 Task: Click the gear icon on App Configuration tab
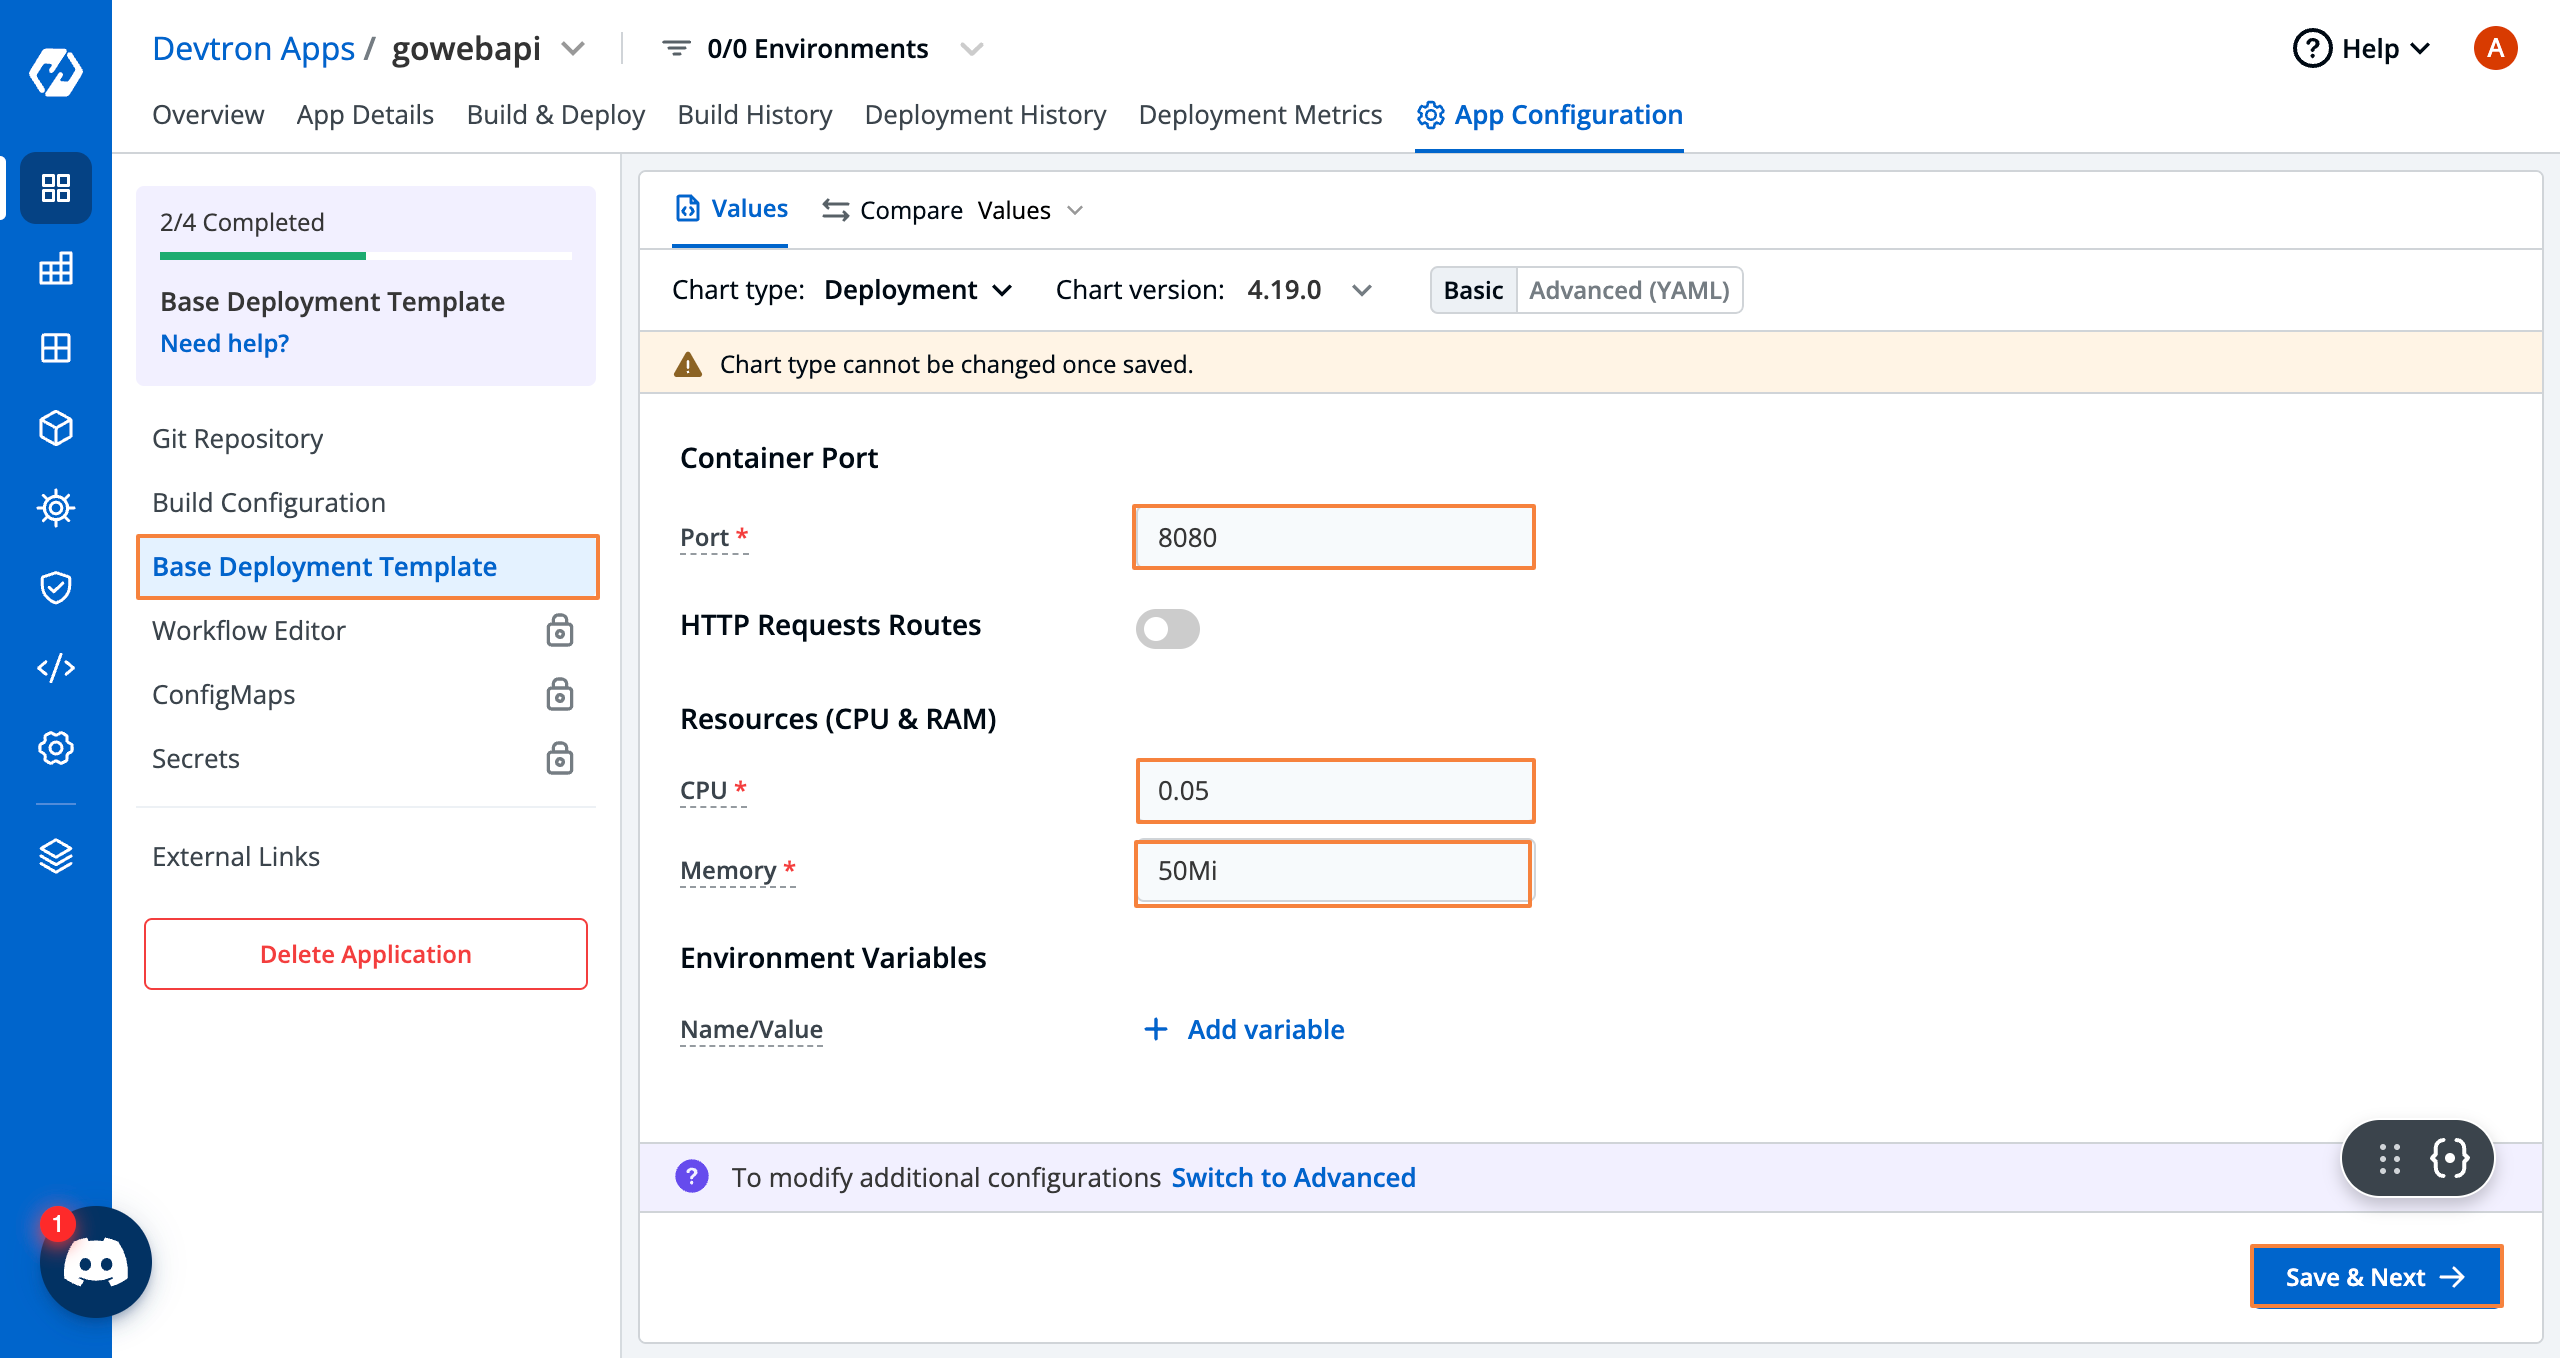1430,115
